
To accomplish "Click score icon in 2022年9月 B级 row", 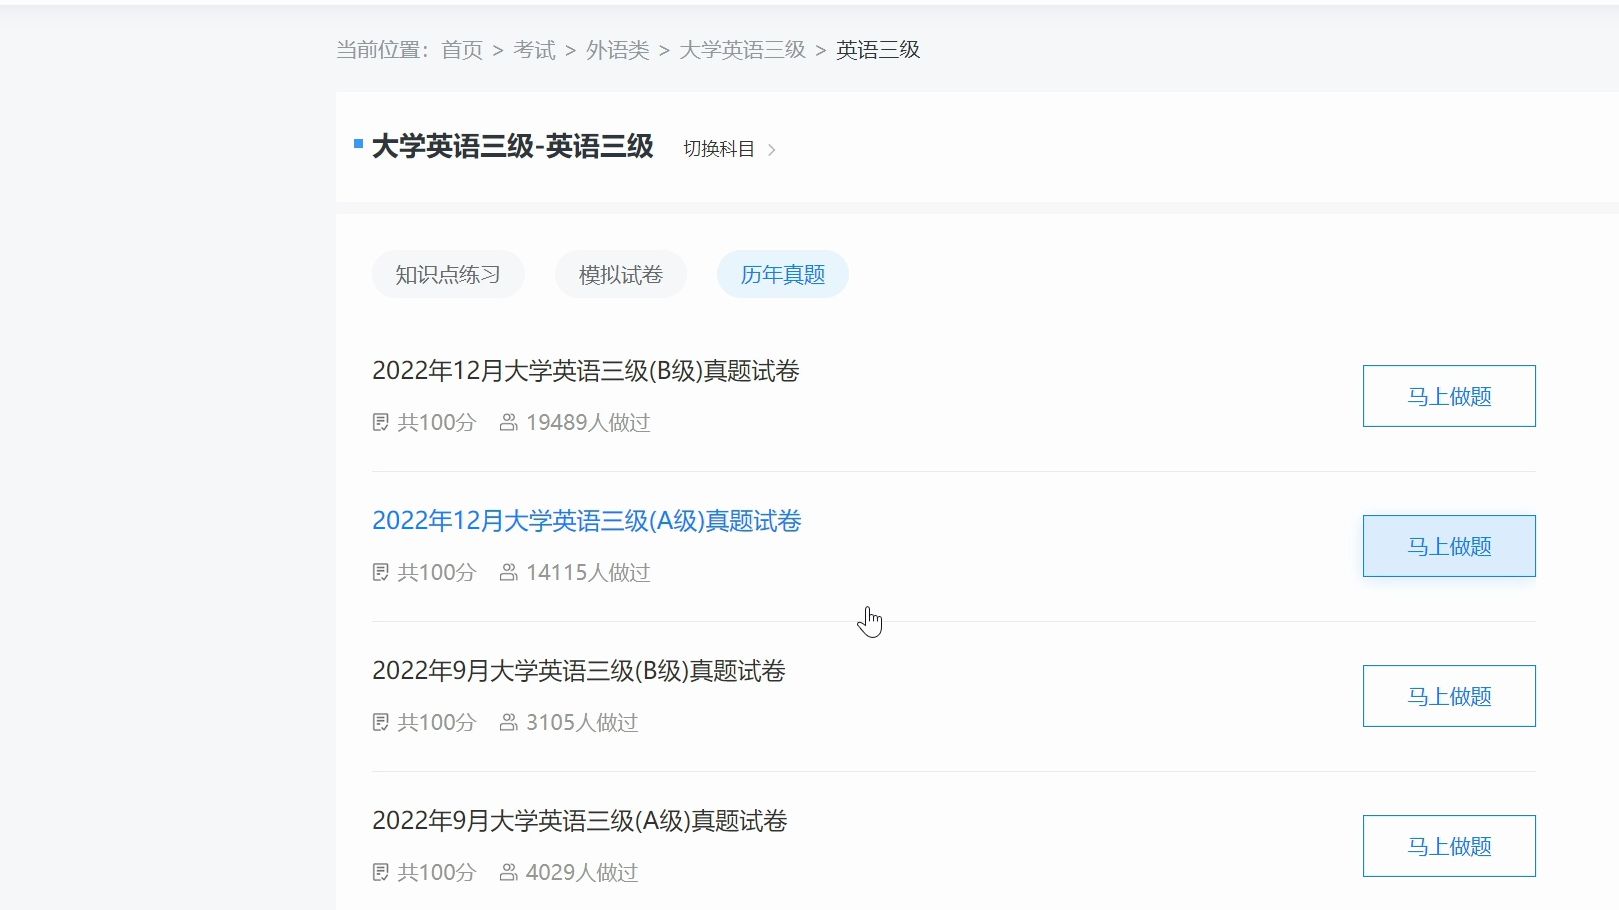I will click(380, 722).
